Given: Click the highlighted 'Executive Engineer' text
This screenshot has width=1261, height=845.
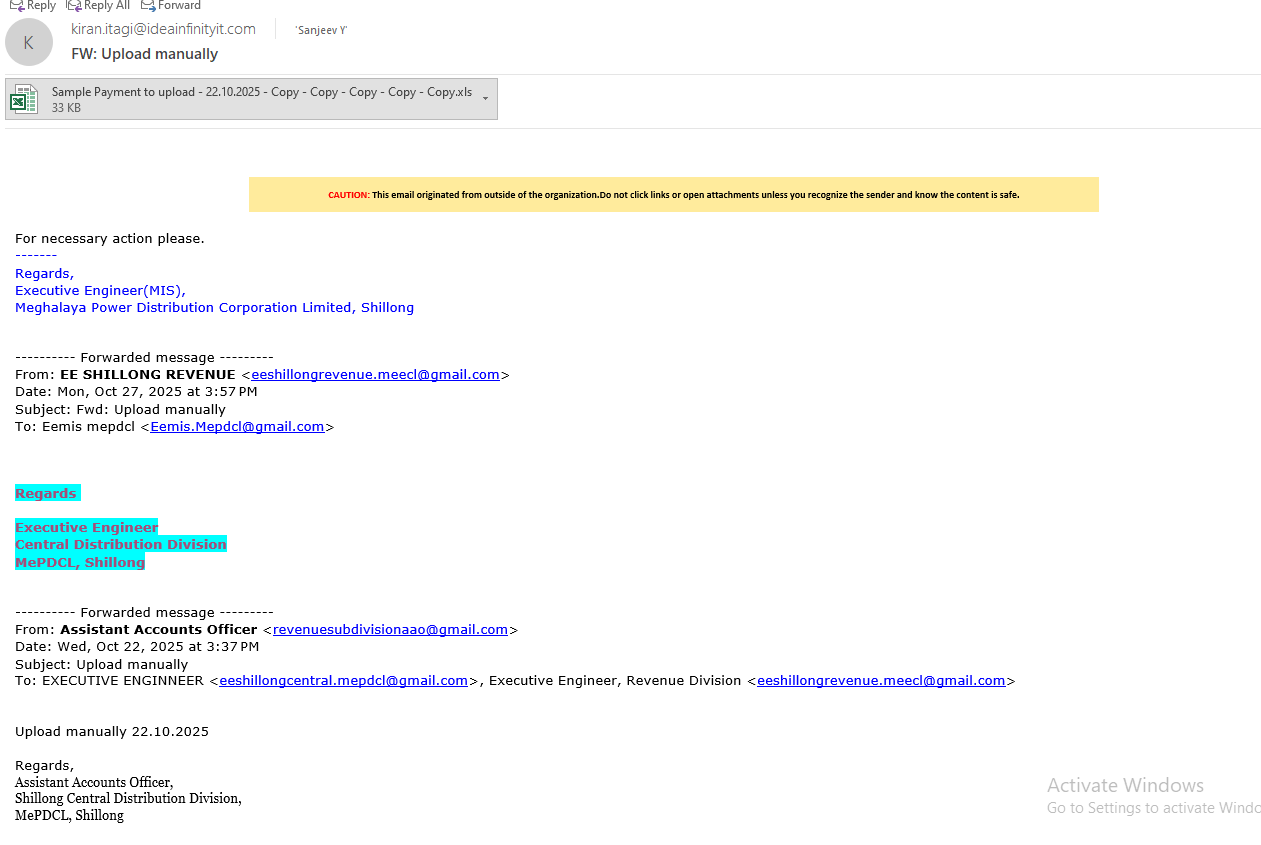Looking at the screenshot, I should [86, 527].
